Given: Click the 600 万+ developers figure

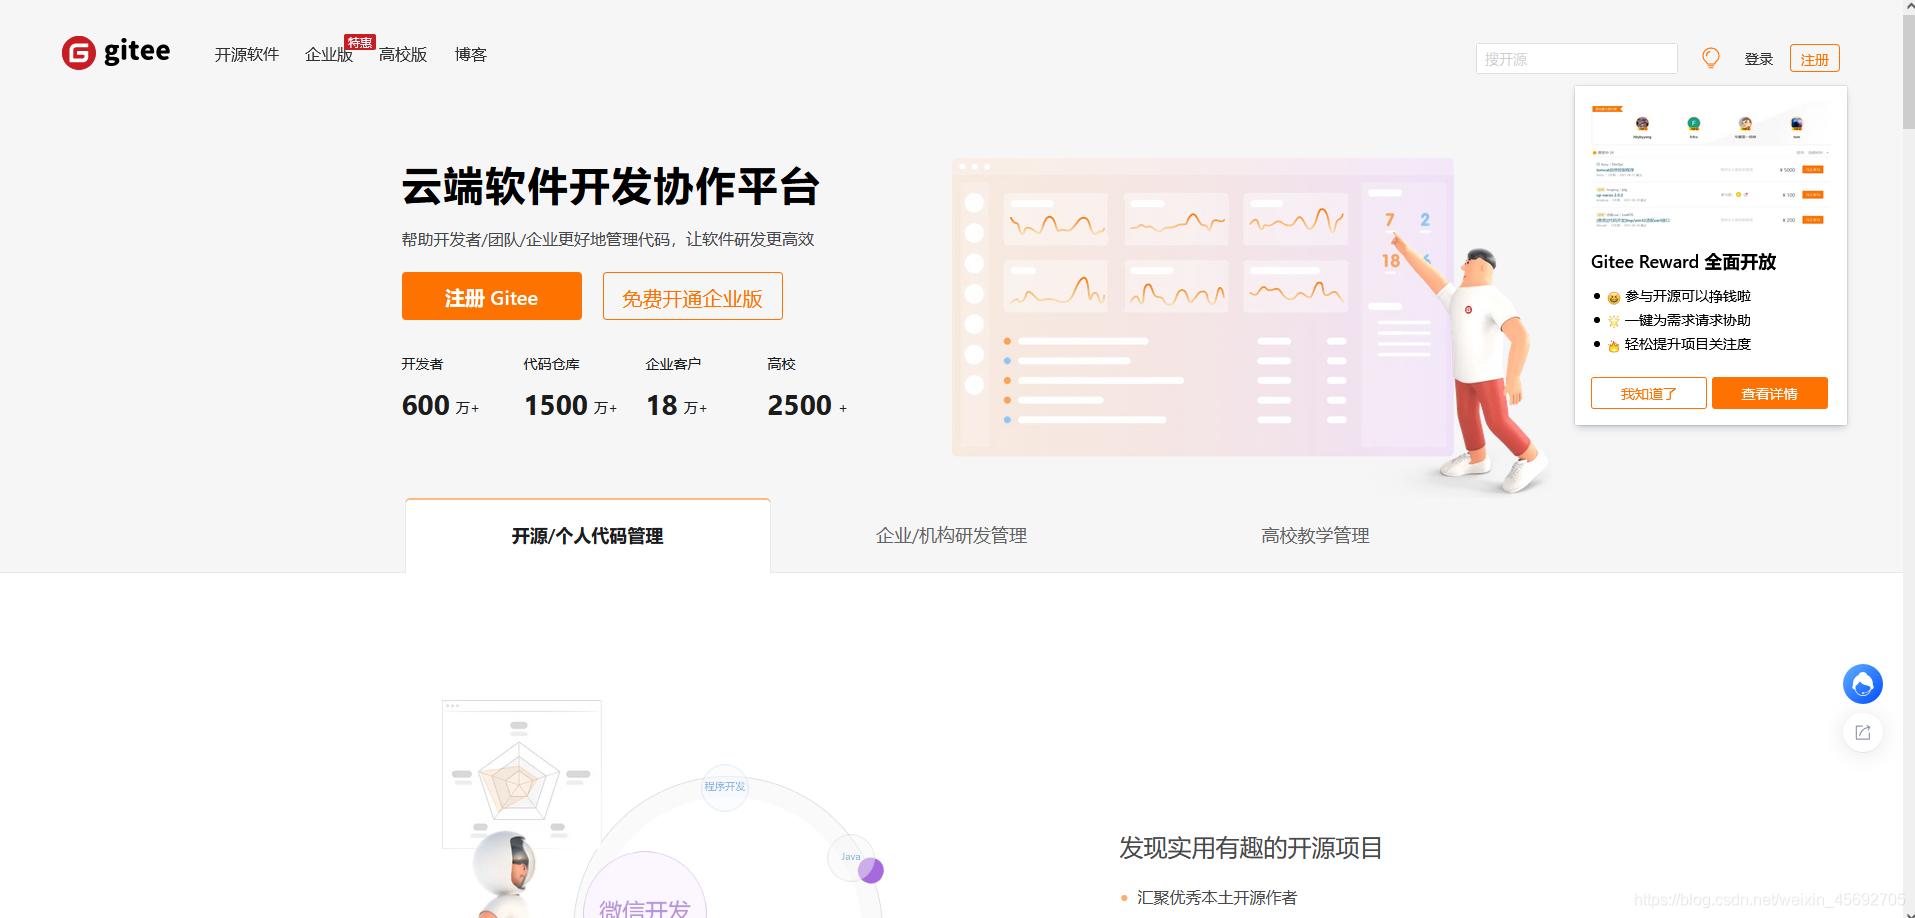Looking at the screenshot, I should (440, 405).
